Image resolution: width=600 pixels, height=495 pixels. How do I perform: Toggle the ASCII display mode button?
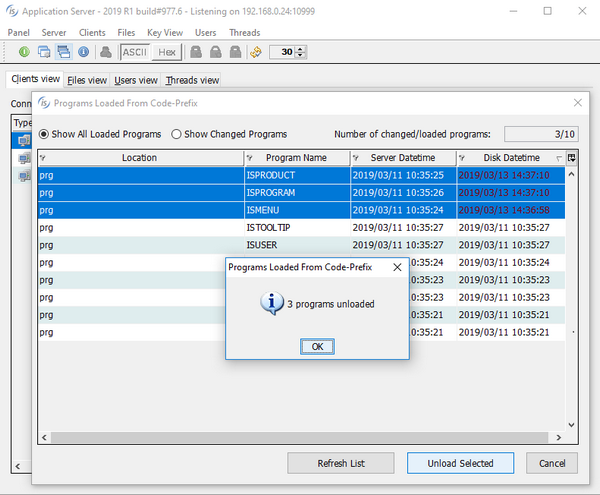pos(134,52)
